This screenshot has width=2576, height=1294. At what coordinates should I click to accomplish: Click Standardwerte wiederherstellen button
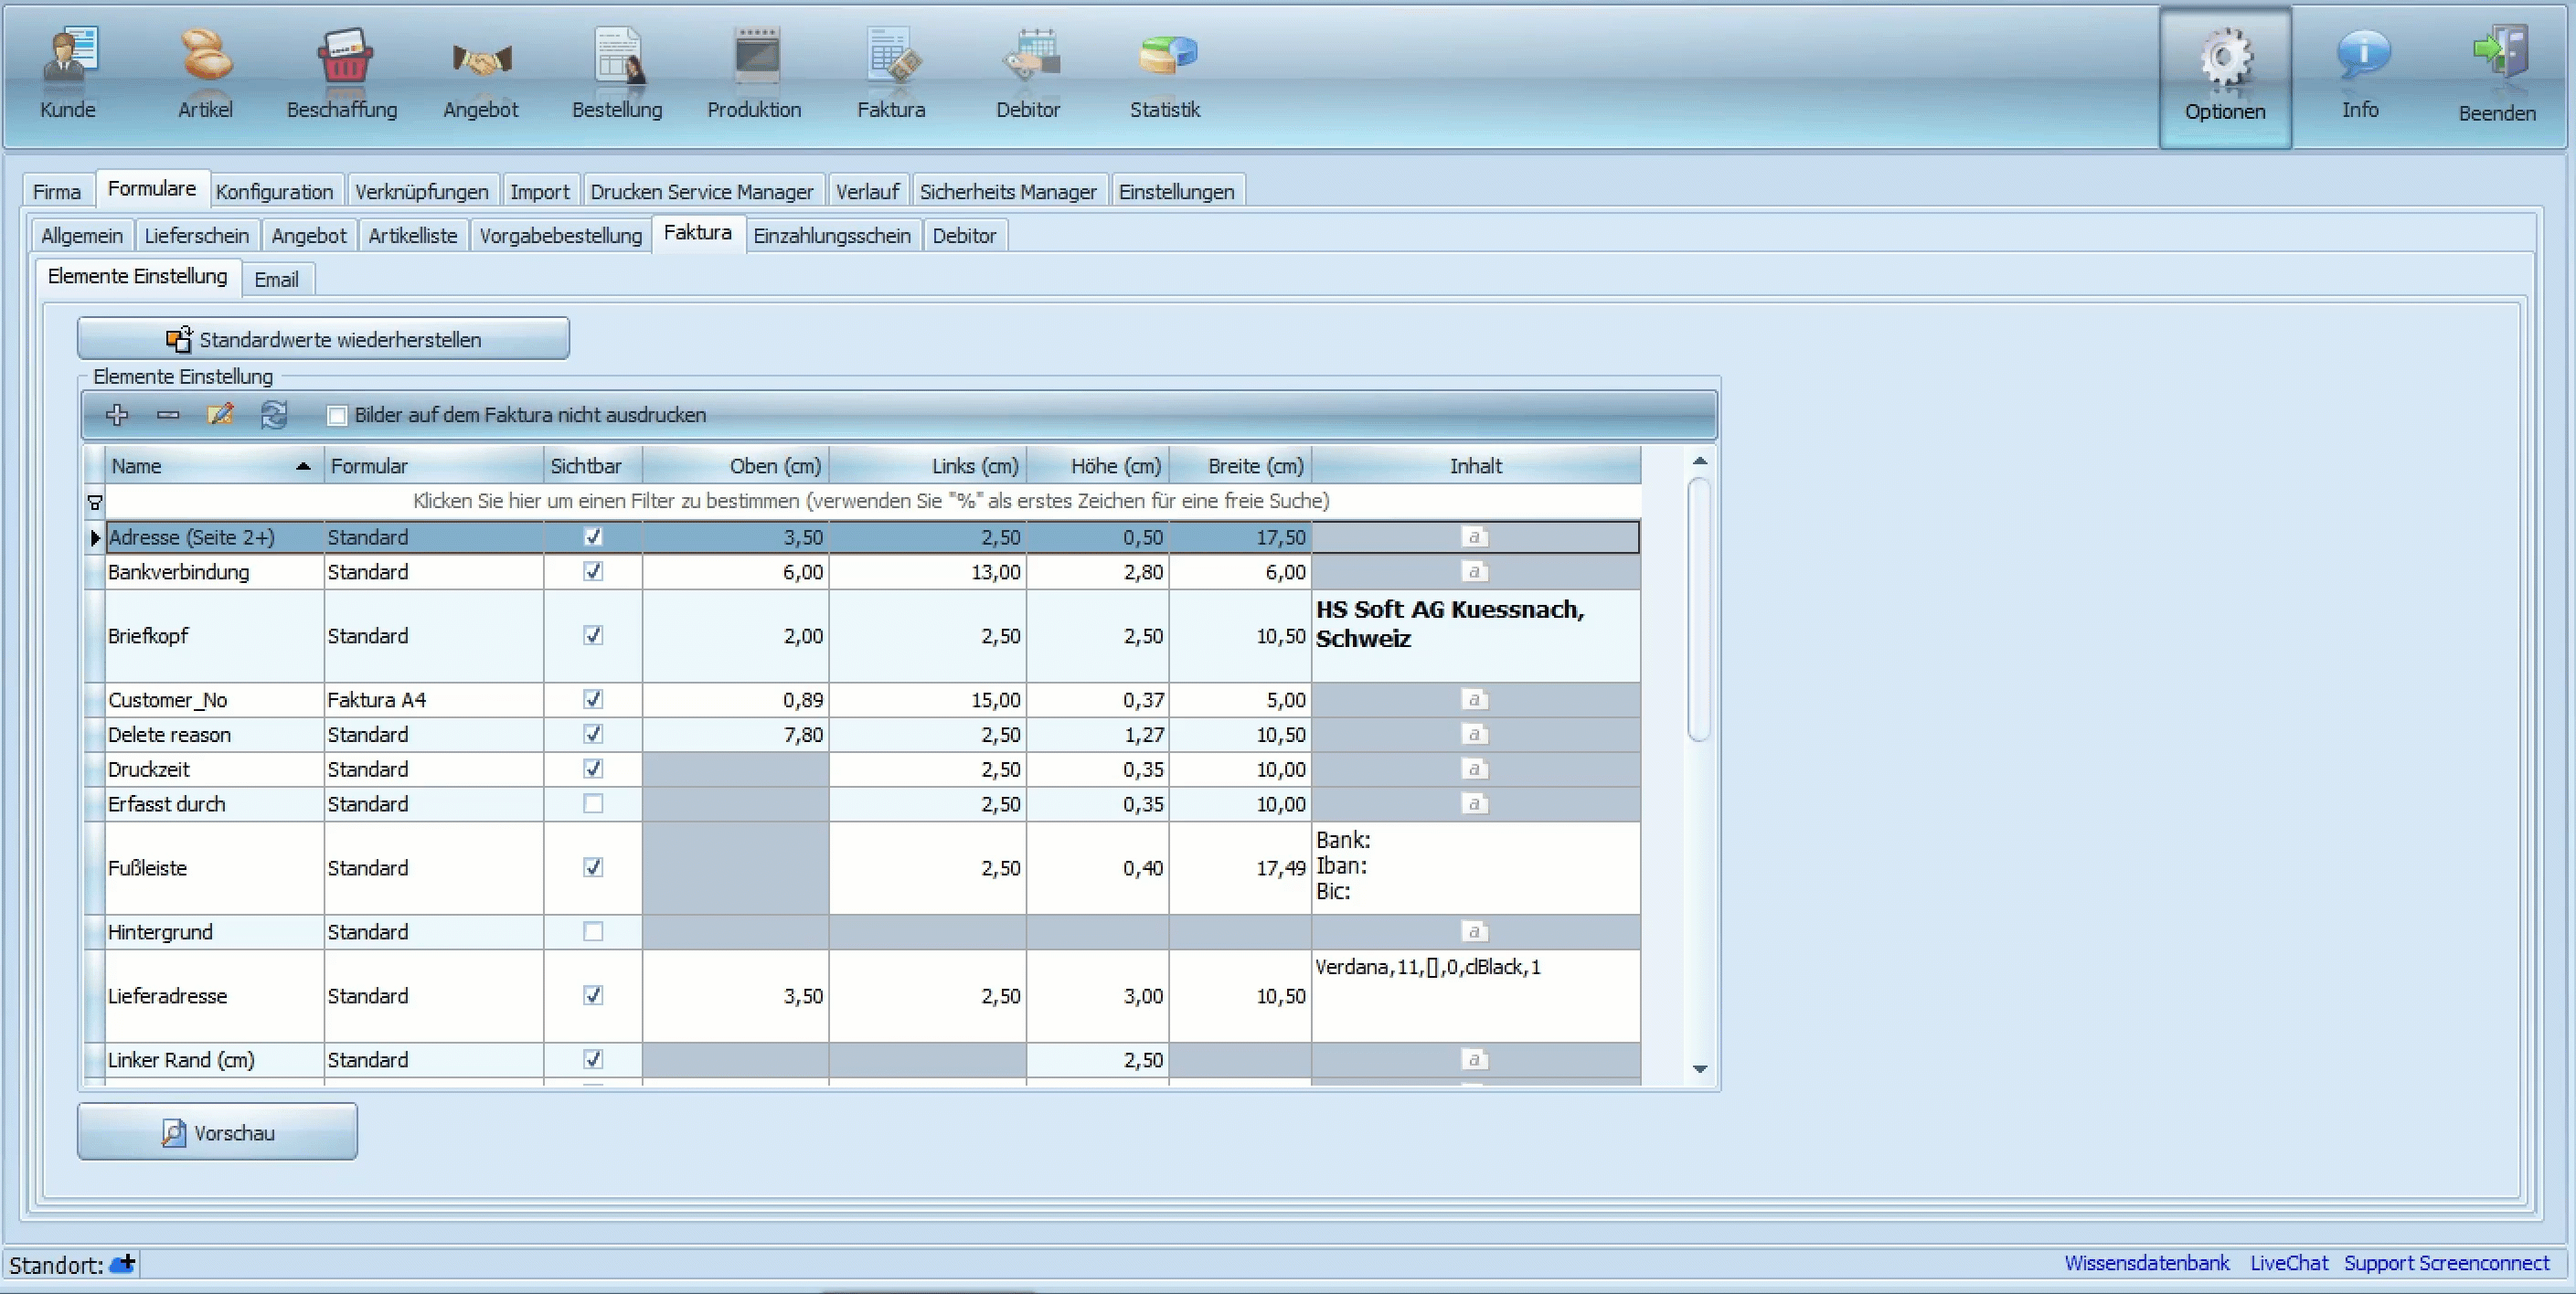click(x=324, y=338)
